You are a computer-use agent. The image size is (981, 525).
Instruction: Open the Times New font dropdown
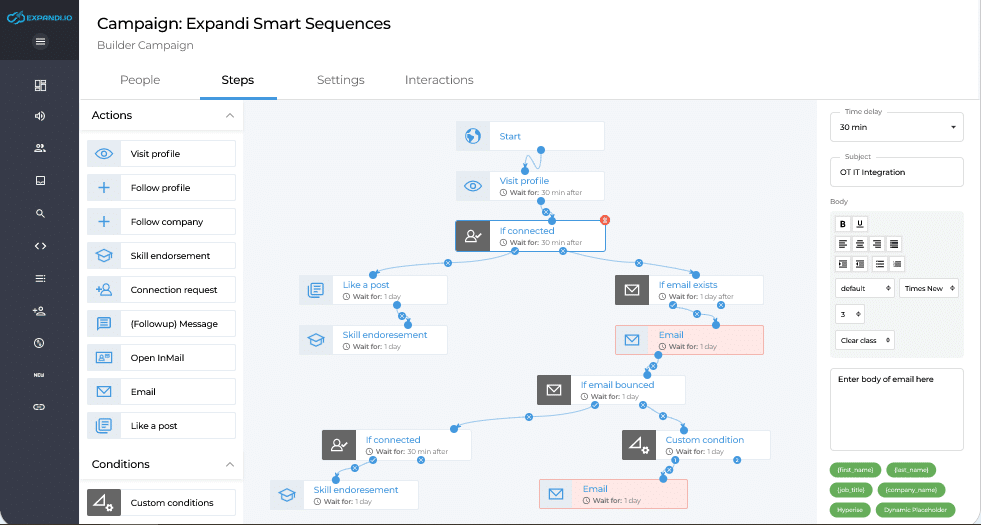point(929,288)
